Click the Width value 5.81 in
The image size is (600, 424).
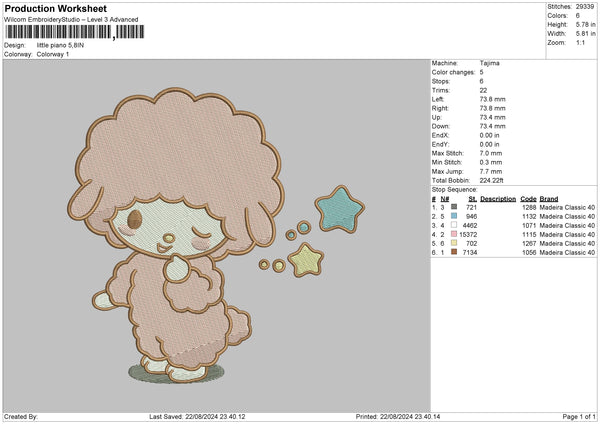coord(585,34)
